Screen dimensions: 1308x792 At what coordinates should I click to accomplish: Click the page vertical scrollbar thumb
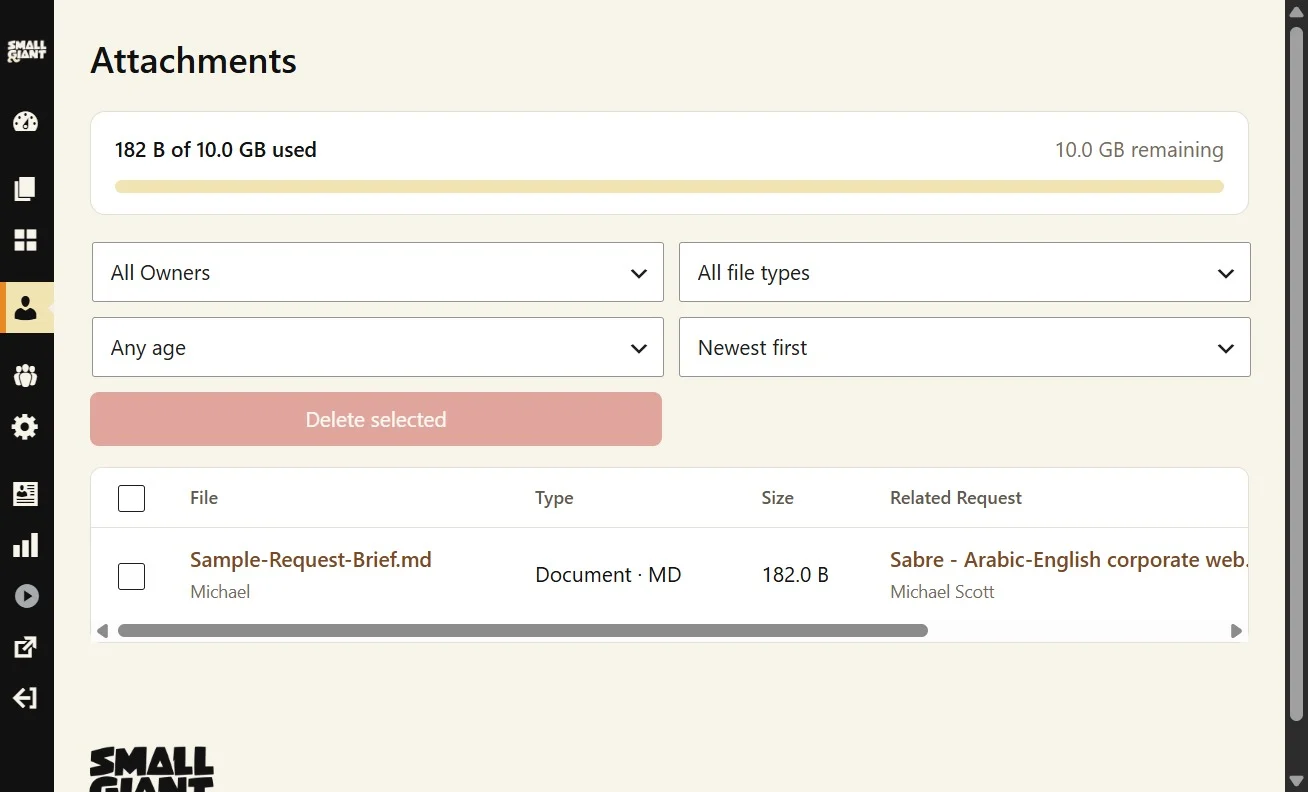[1297, 374]
